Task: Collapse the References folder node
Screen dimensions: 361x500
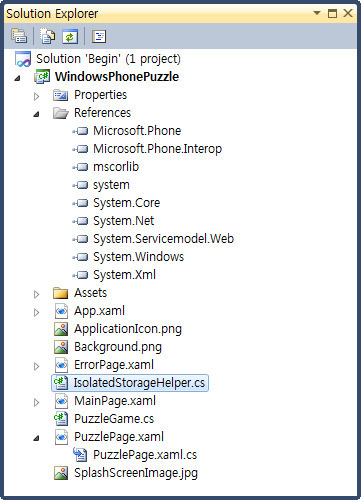Action: point(36,114)
